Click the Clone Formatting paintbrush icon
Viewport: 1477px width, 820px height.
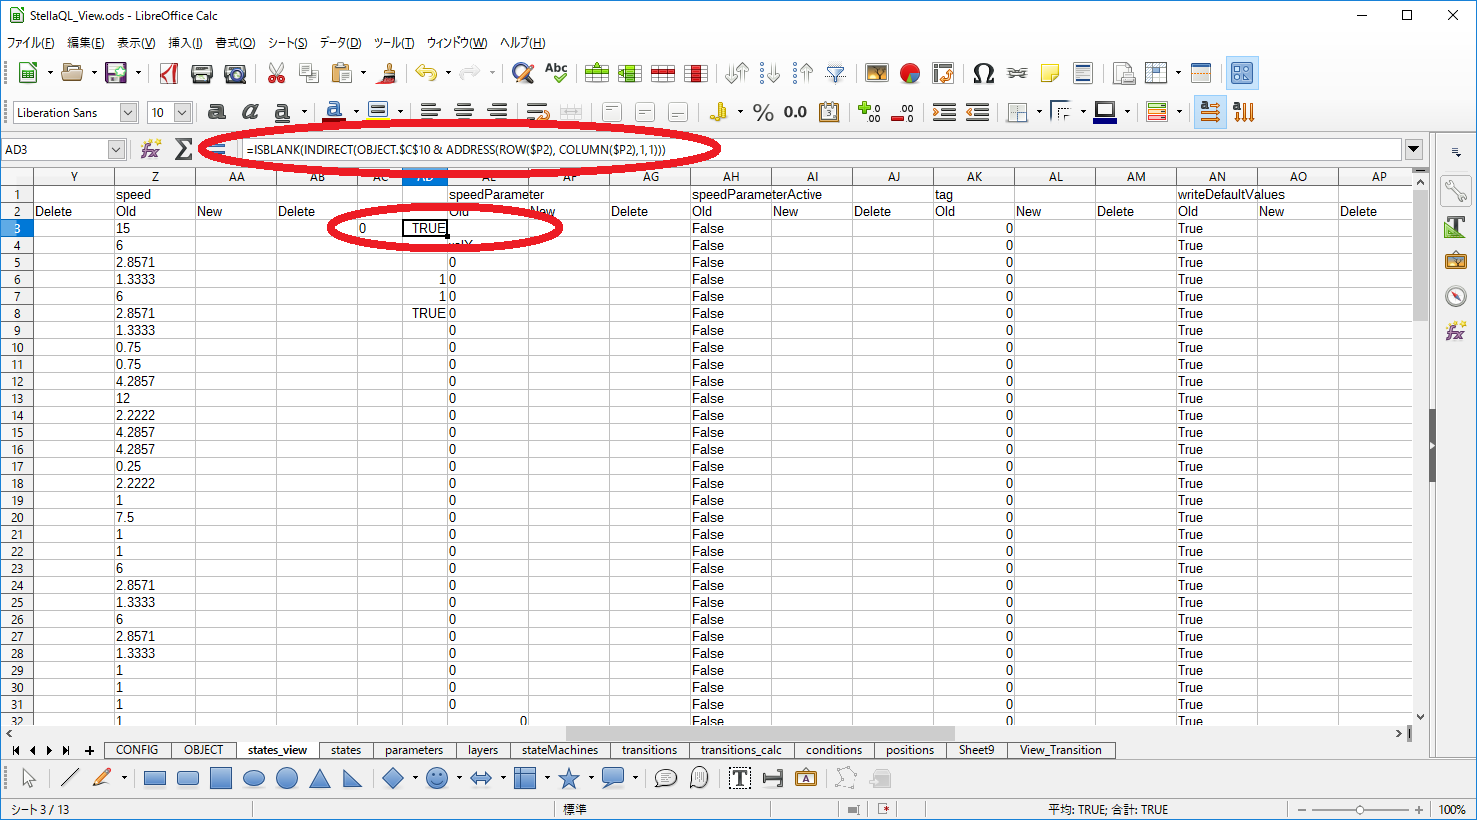(x=388, y=73)
